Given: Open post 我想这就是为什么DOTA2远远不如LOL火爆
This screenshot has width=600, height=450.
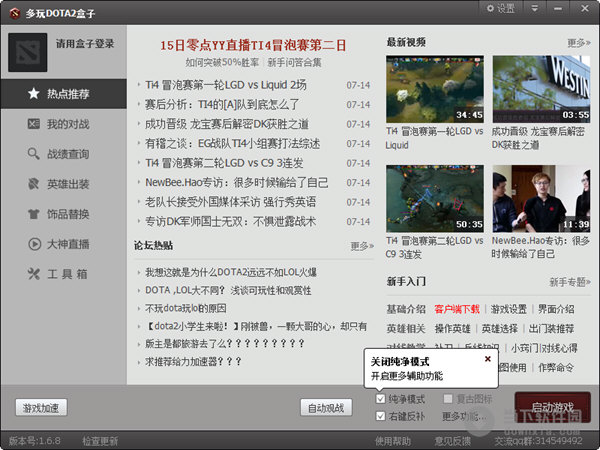Looking at the screenshot, I should 231,272.
